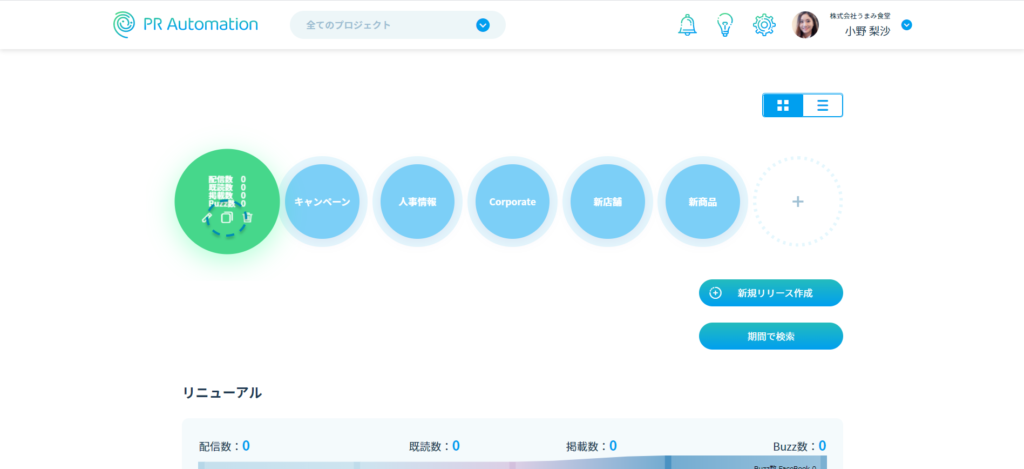1024x469 pixels.
Task: Switch to grid view
Action: [783, 105]
